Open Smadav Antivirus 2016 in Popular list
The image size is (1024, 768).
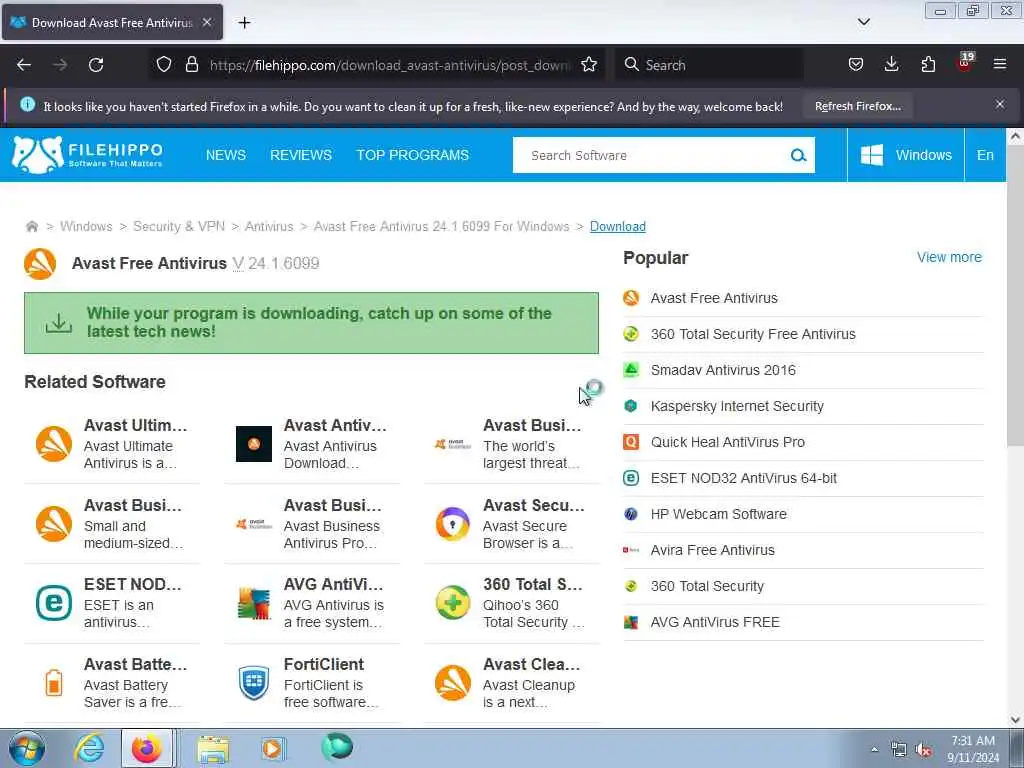[723, 370]
